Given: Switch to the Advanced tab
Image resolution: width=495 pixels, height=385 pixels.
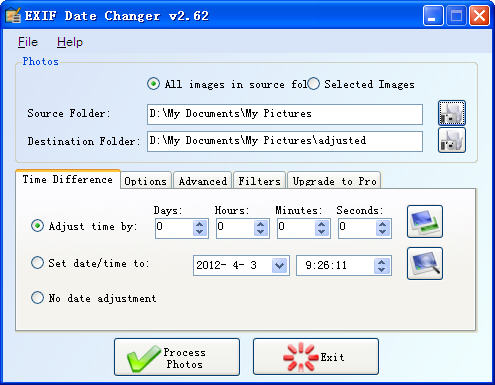Looking at the screenshot, I should [x=203, y=181].
